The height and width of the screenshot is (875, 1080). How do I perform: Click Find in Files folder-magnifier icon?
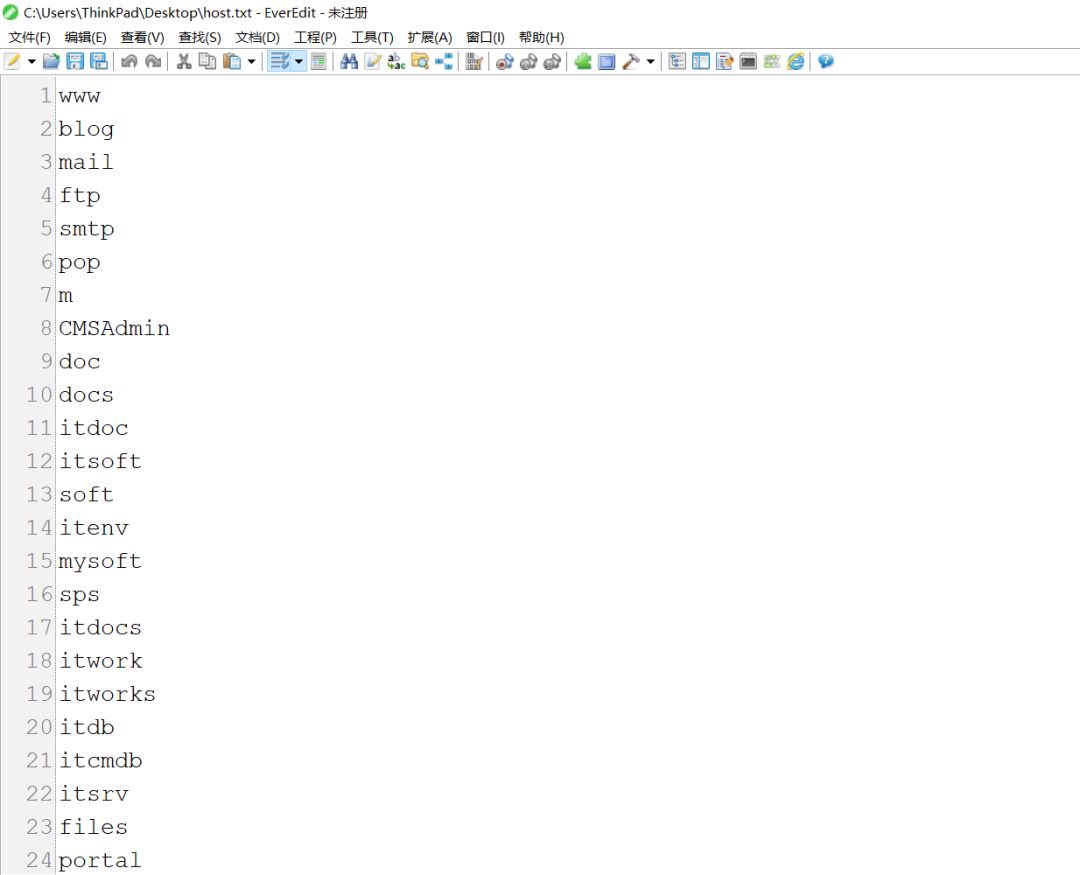(x=420, y=61)
